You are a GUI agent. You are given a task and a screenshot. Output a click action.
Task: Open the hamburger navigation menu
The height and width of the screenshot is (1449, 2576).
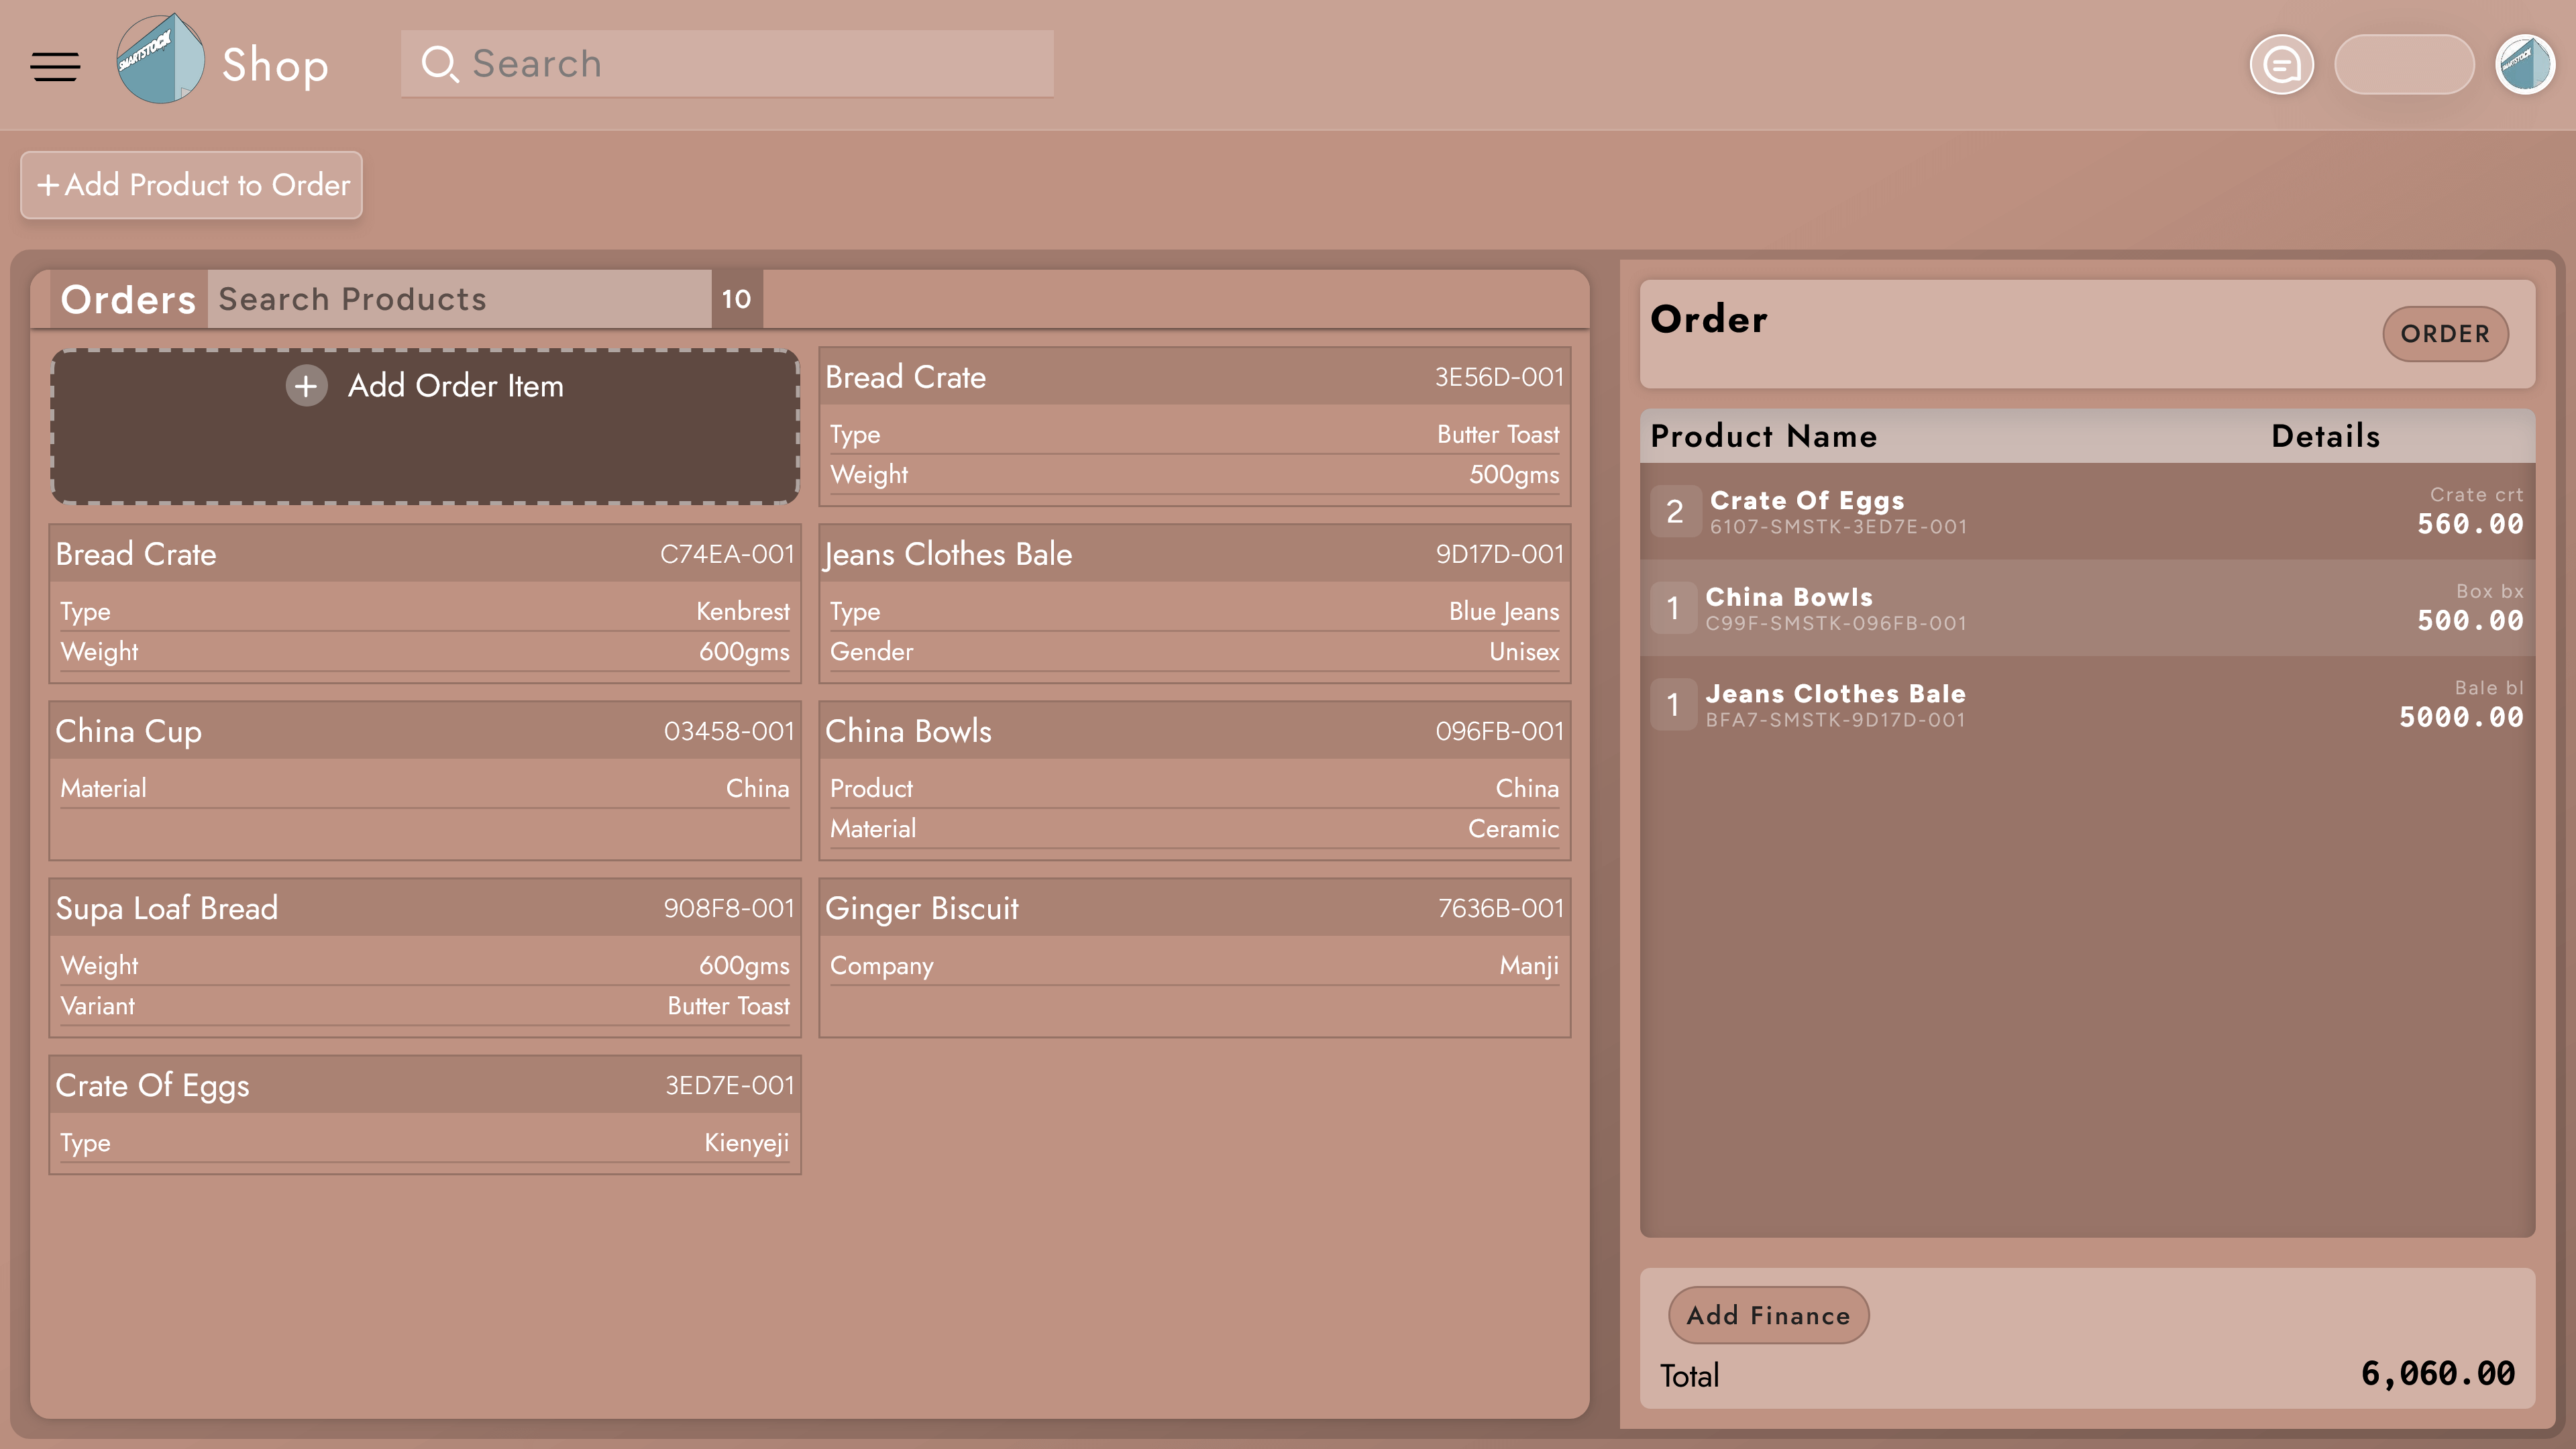click(55, 66)
